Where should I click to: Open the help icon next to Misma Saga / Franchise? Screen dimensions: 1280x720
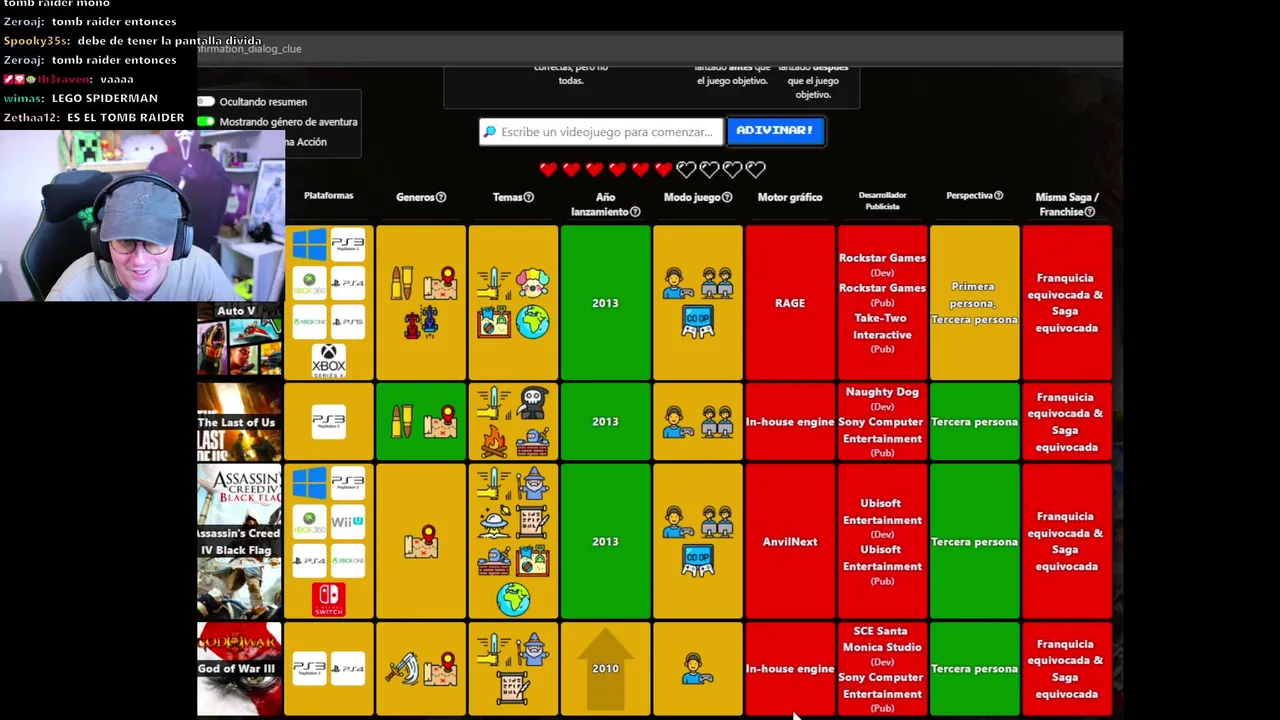coord(1090,212)
